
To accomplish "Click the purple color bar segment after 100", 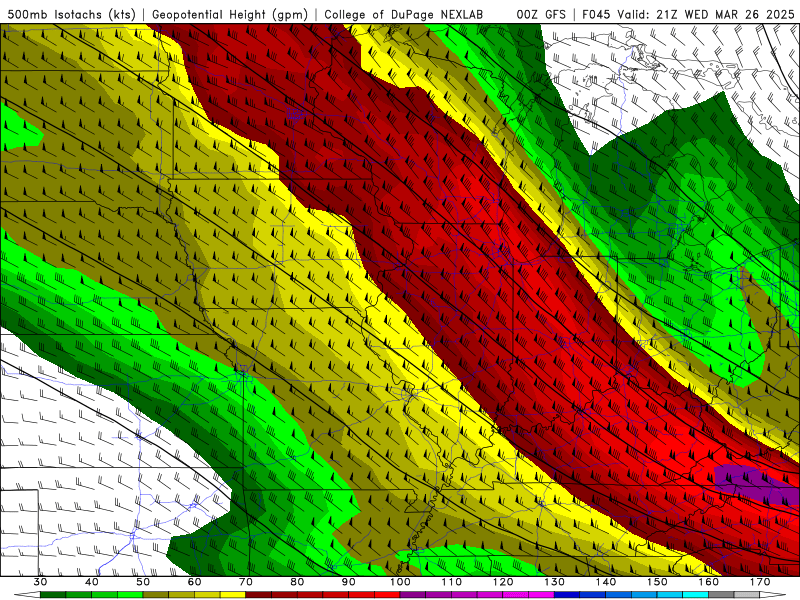I will pos(413,595).
